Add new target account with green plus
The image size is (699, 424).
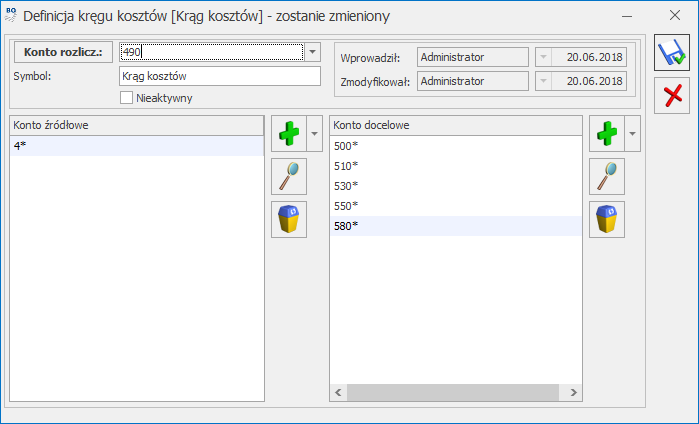[x=607, y=133]
